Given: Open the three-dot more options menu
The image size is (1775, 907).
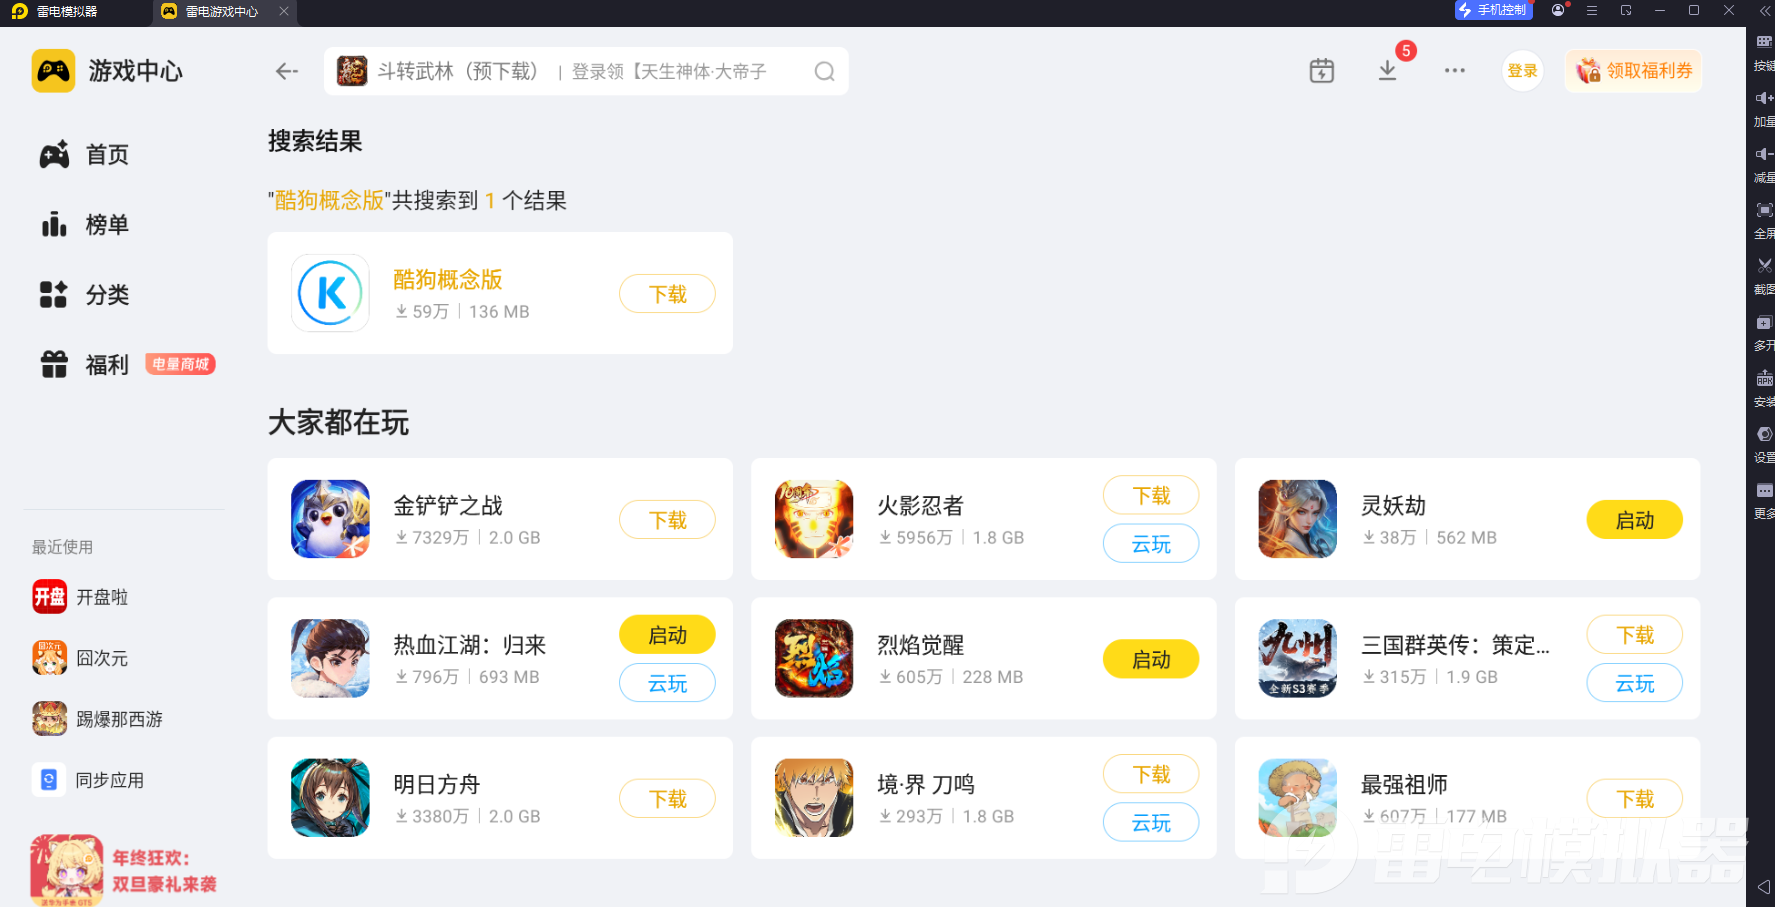Looking at the screenshot, I should tap(1455, 71).
